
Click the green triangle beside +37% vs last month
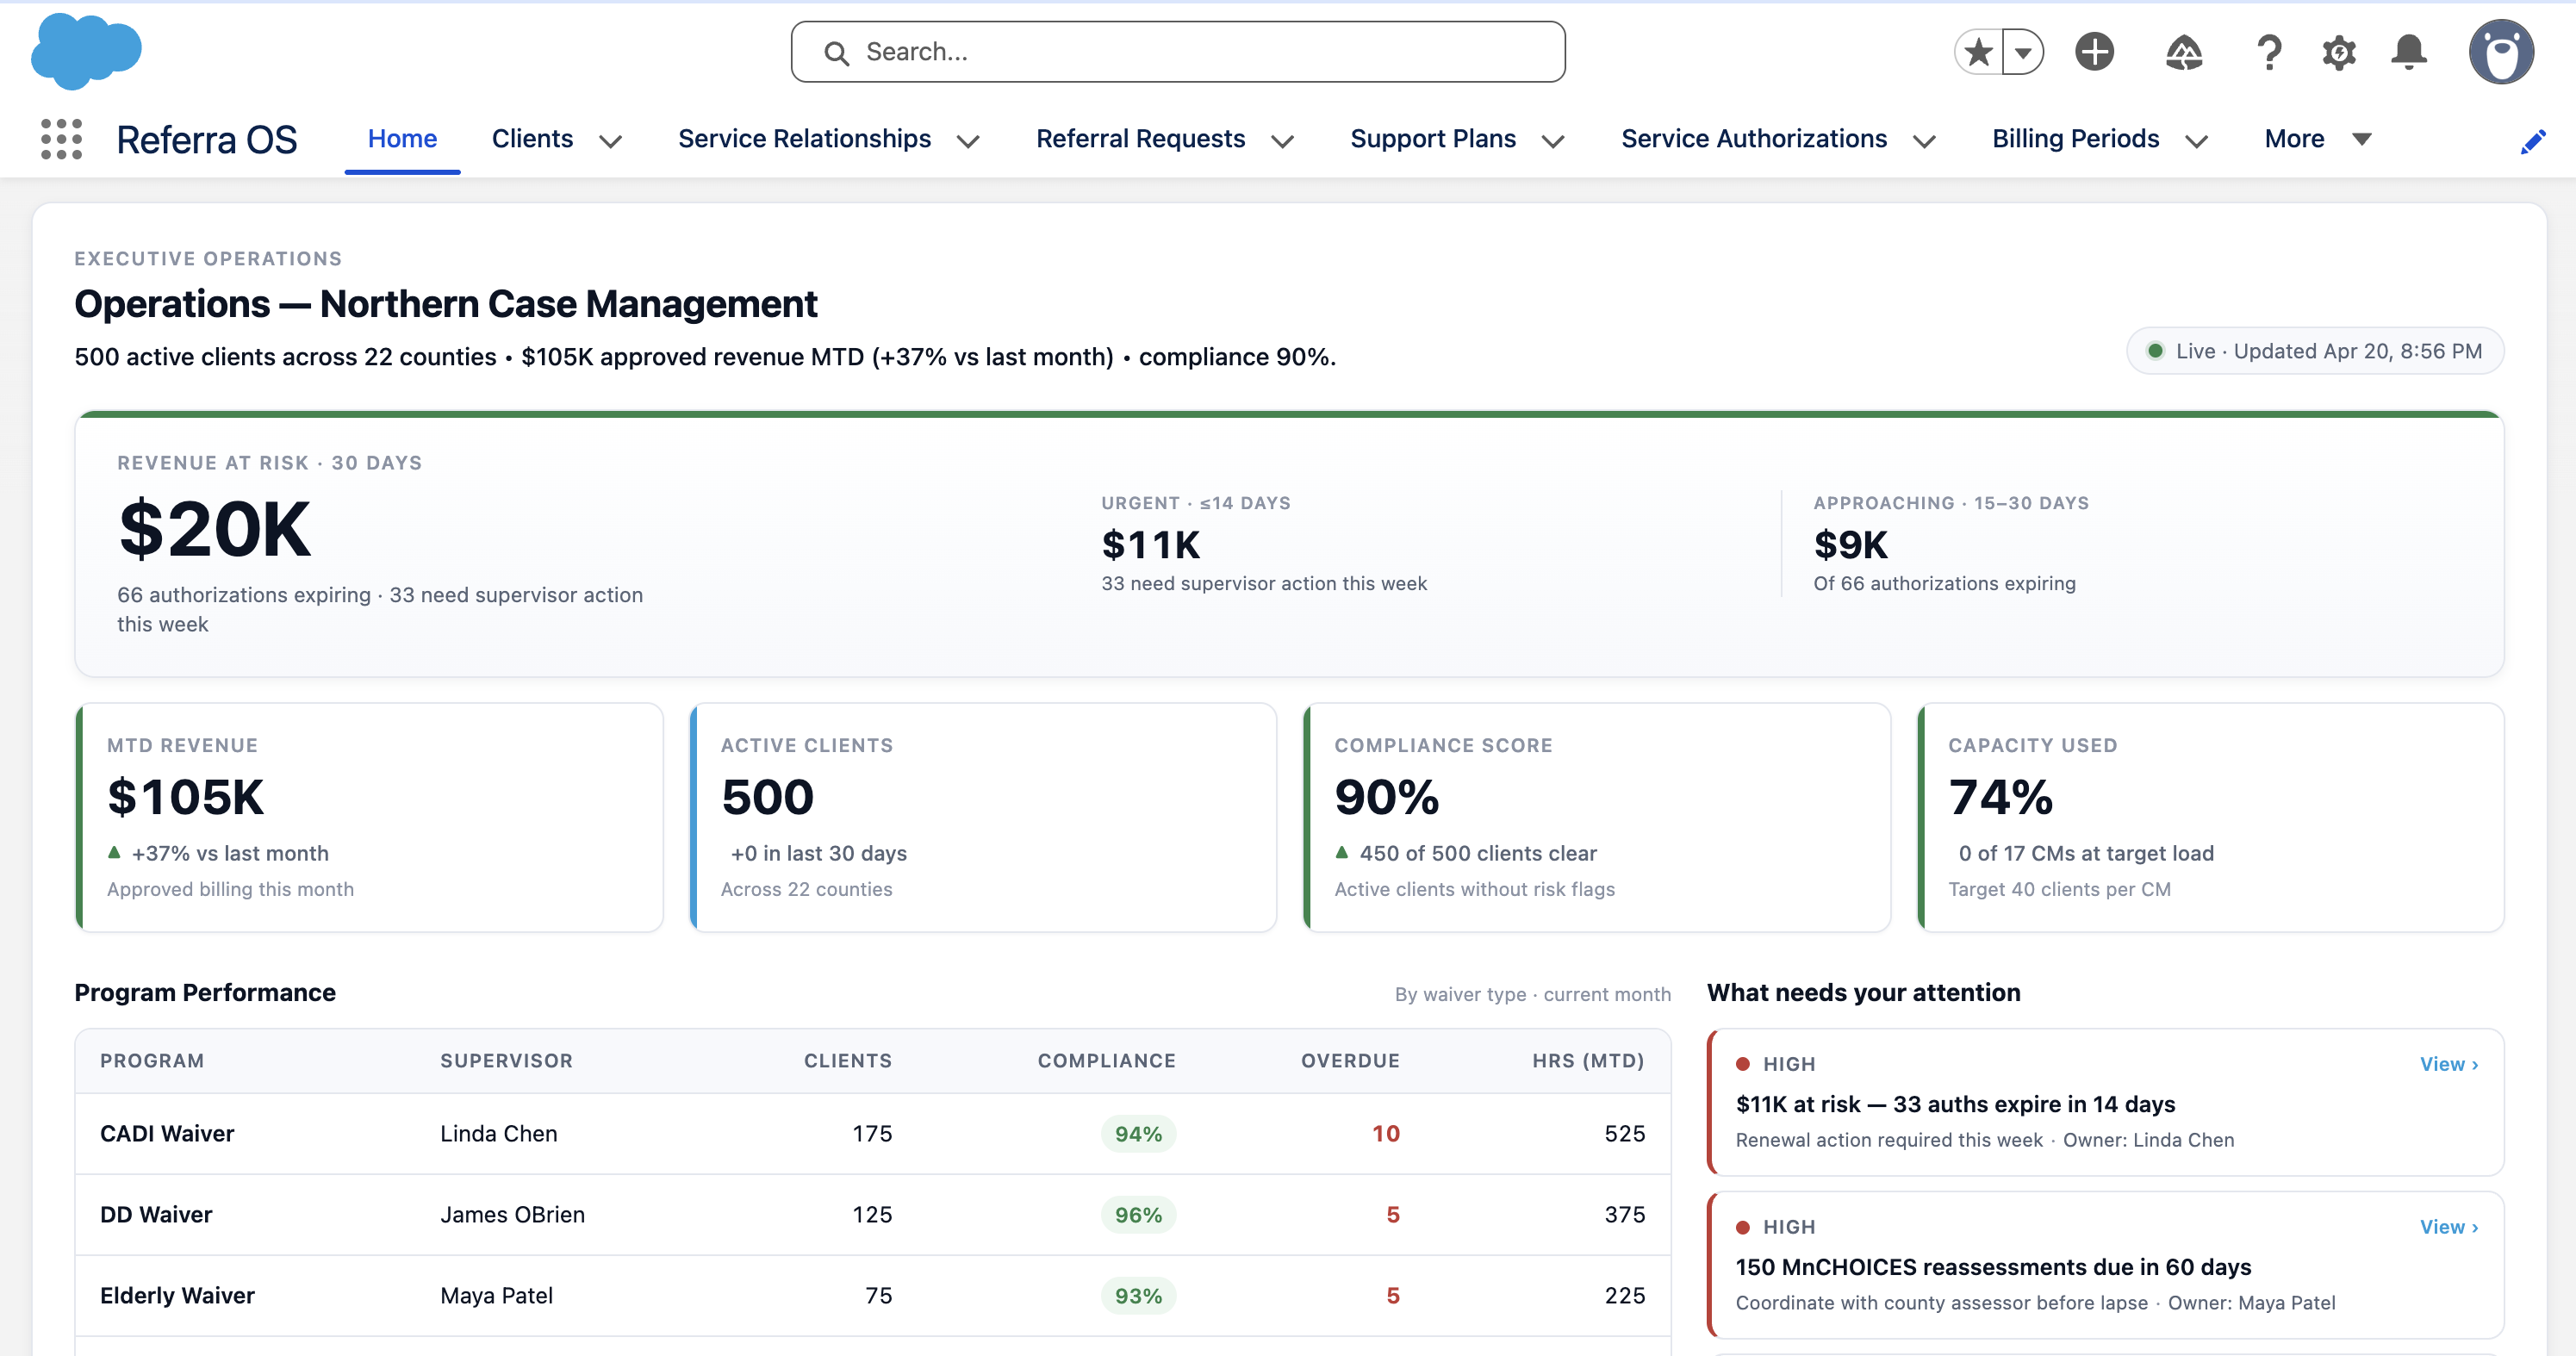pos(114,853)
